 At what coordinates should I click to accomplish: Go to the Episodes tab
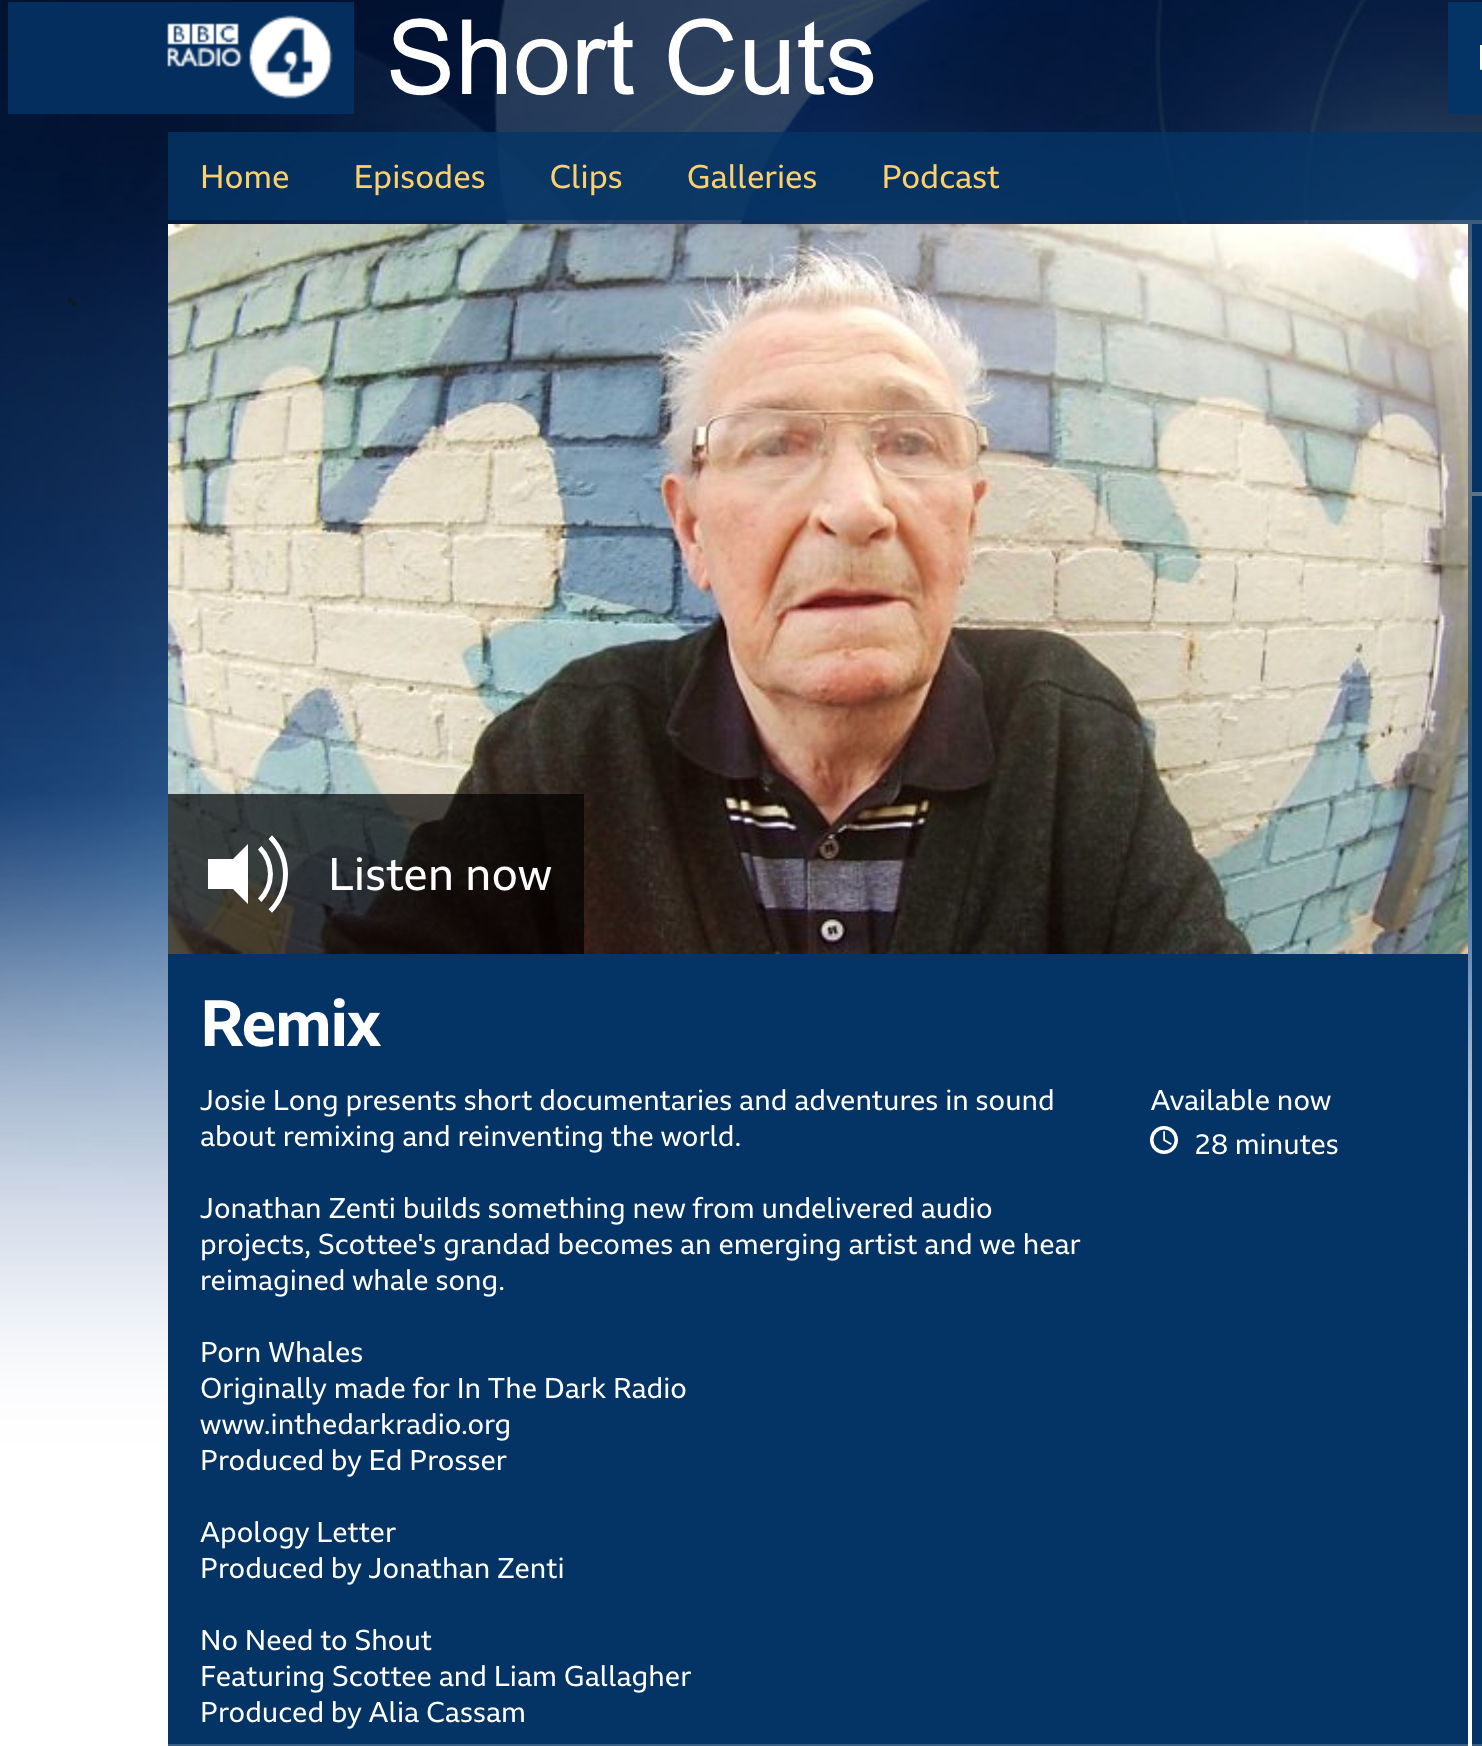(x=420, y=177)
